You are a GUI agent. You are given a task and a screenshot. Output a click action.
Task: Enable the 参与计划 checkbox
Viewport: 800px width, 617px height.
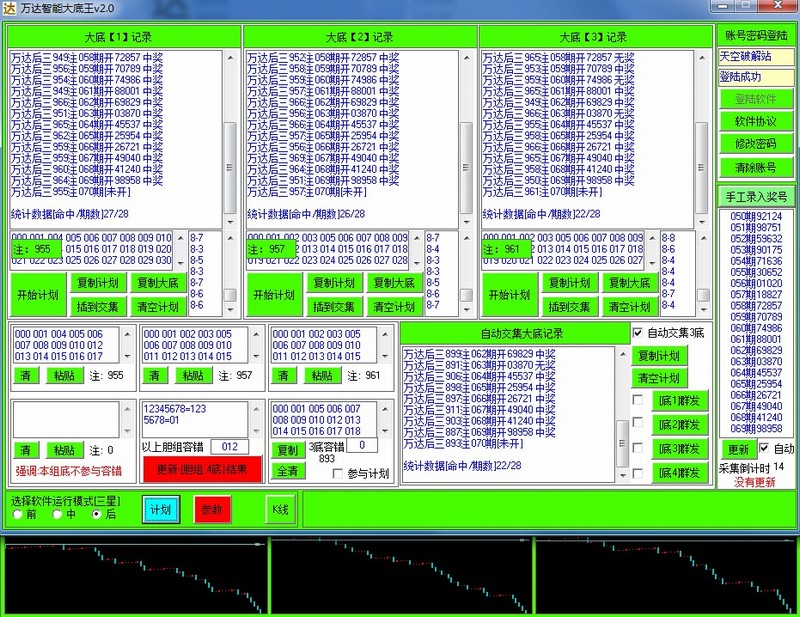pyautogui.click(x=338, y=474)
